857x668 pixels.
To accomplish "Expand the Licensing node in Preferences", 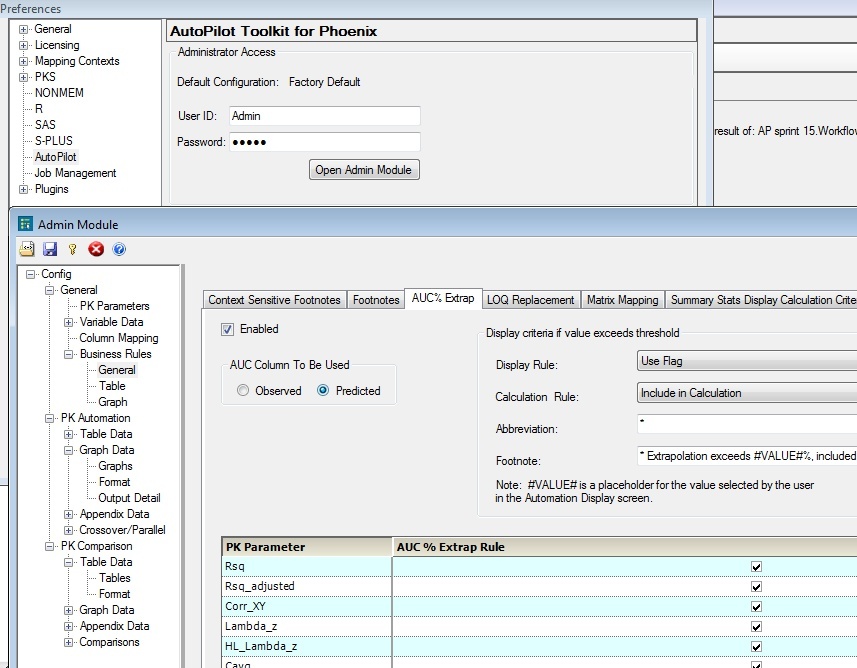I will pos(23,45).
